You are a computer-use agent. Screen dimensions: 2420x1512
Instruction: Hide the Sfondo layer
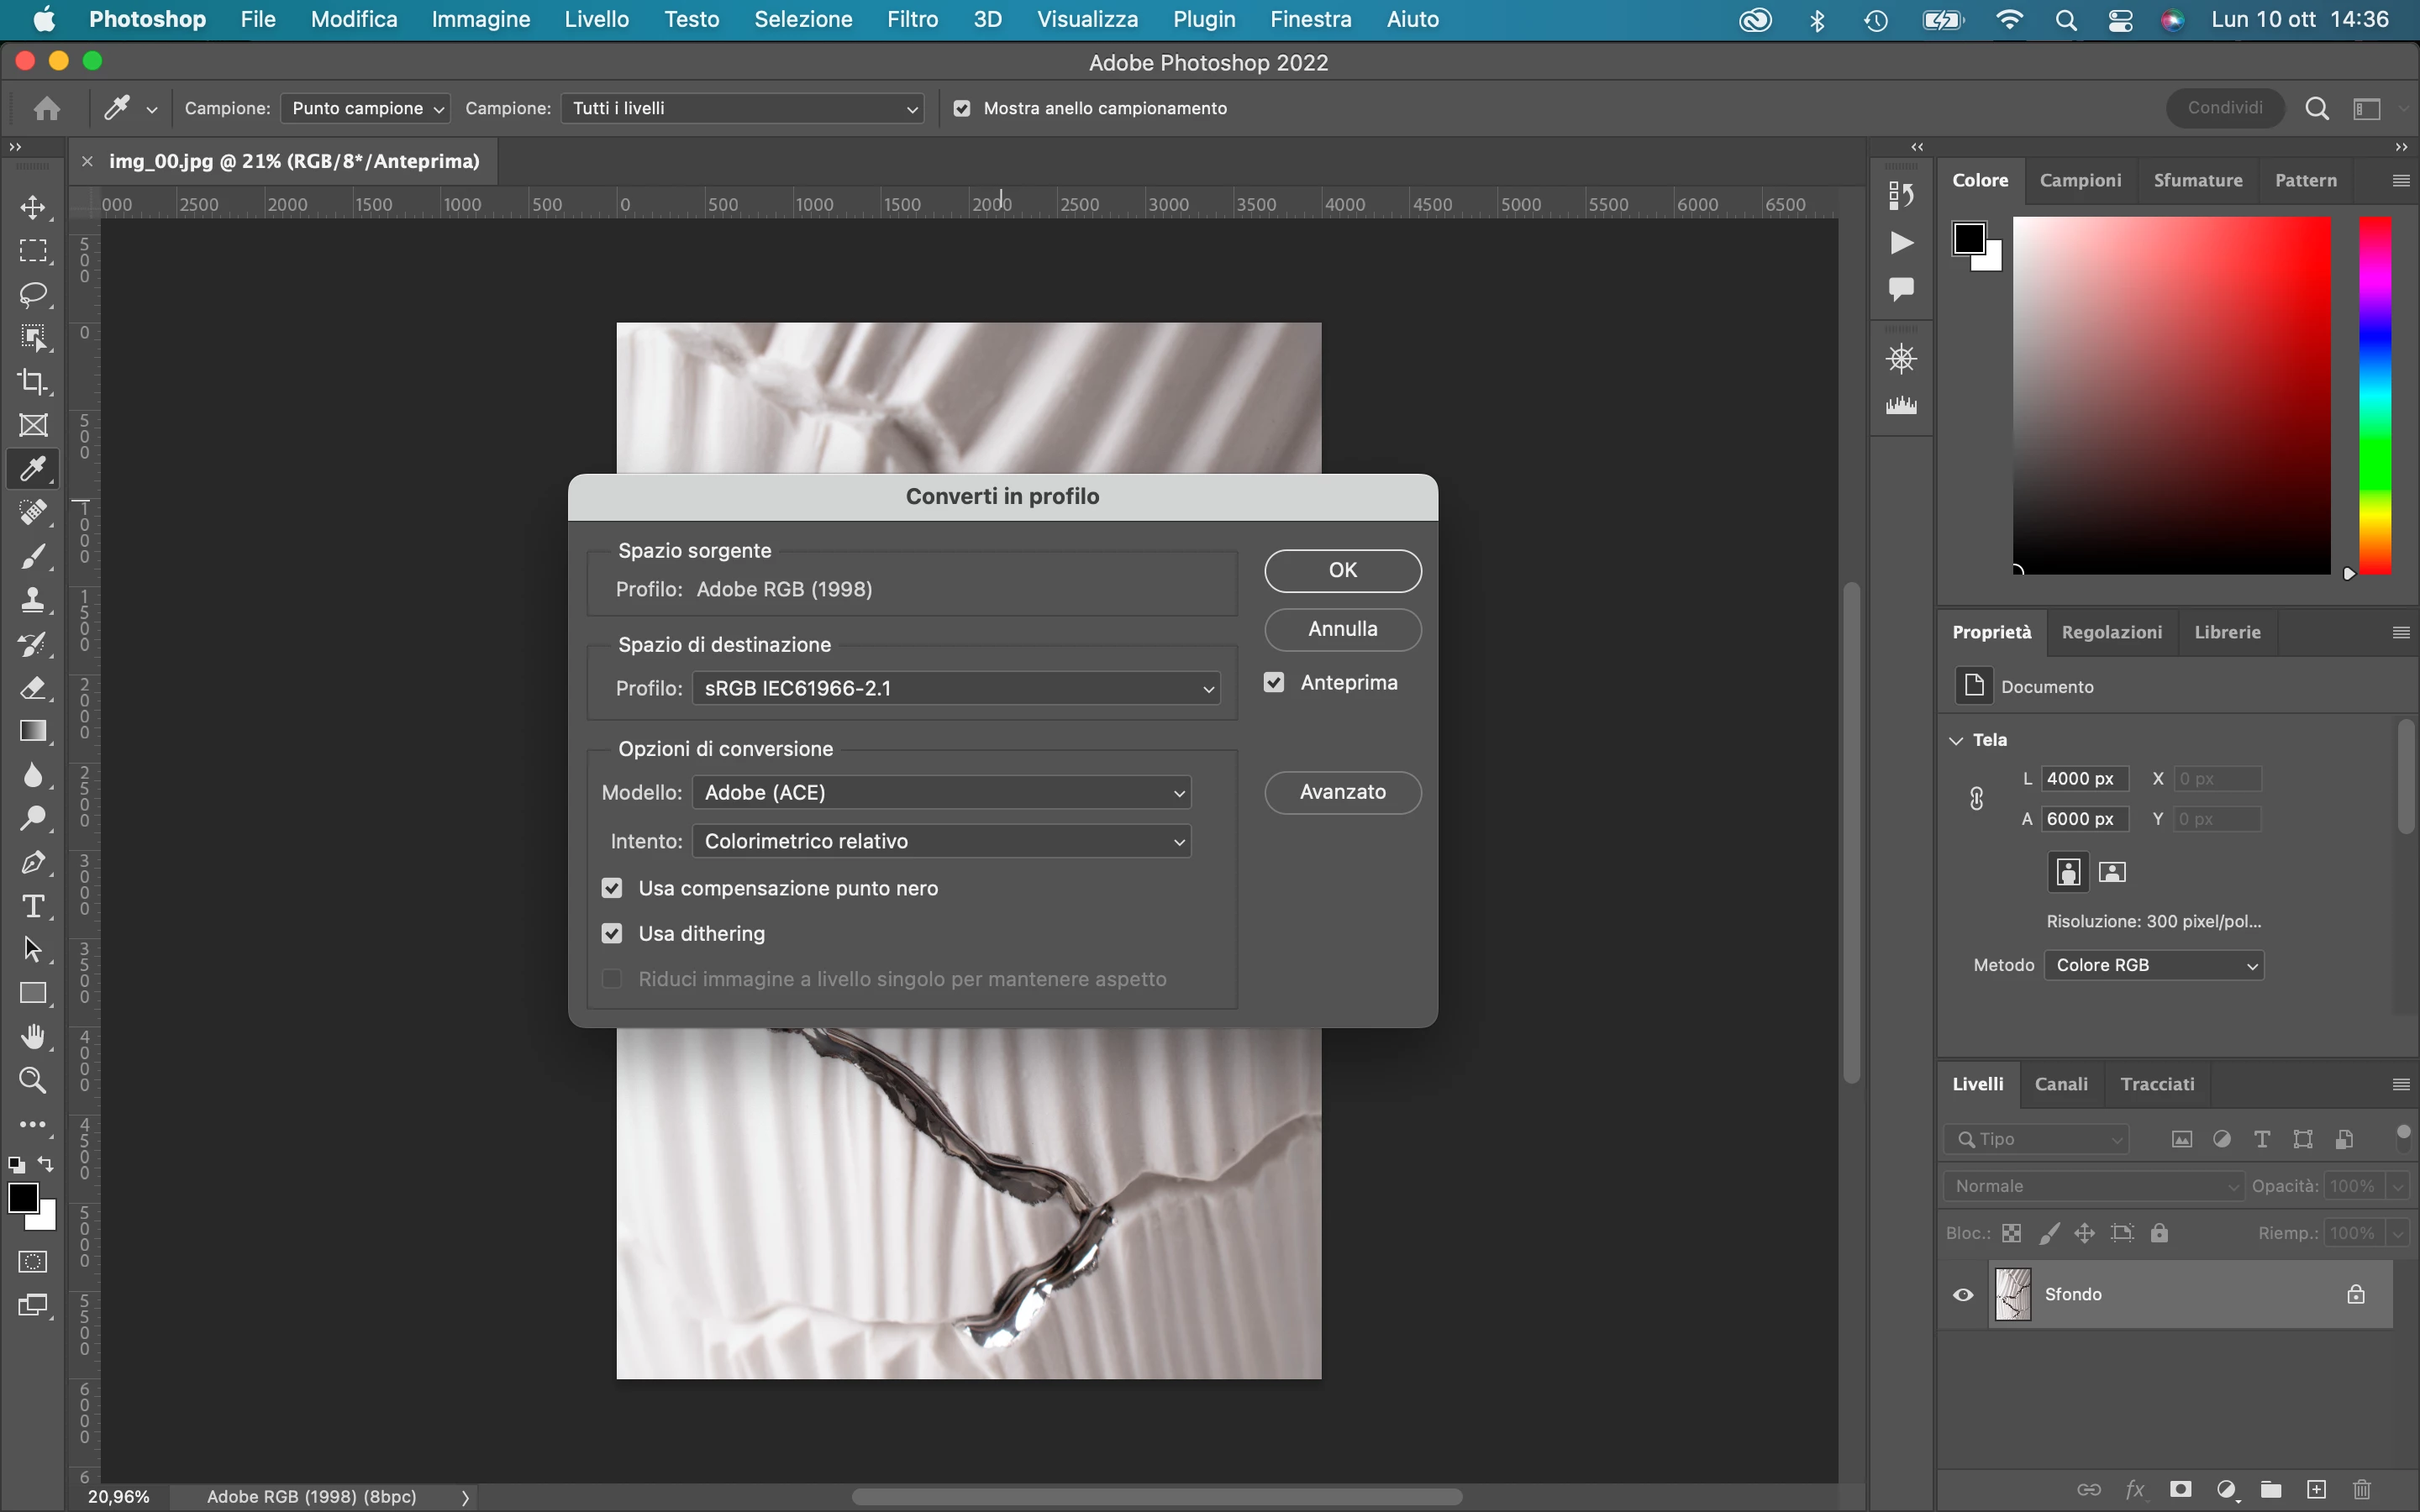click(x=1963, y=1295)
